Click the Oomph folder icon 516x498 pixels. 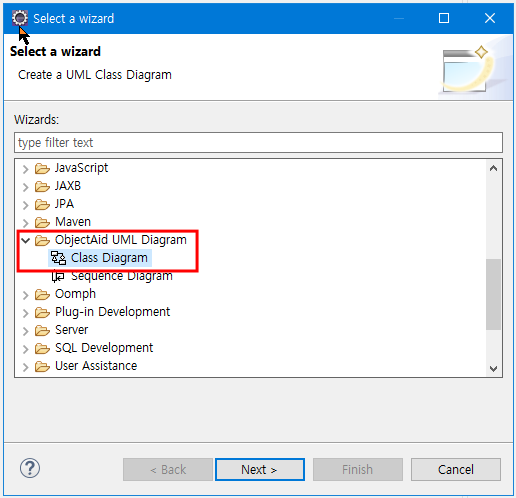coord(42,294)
